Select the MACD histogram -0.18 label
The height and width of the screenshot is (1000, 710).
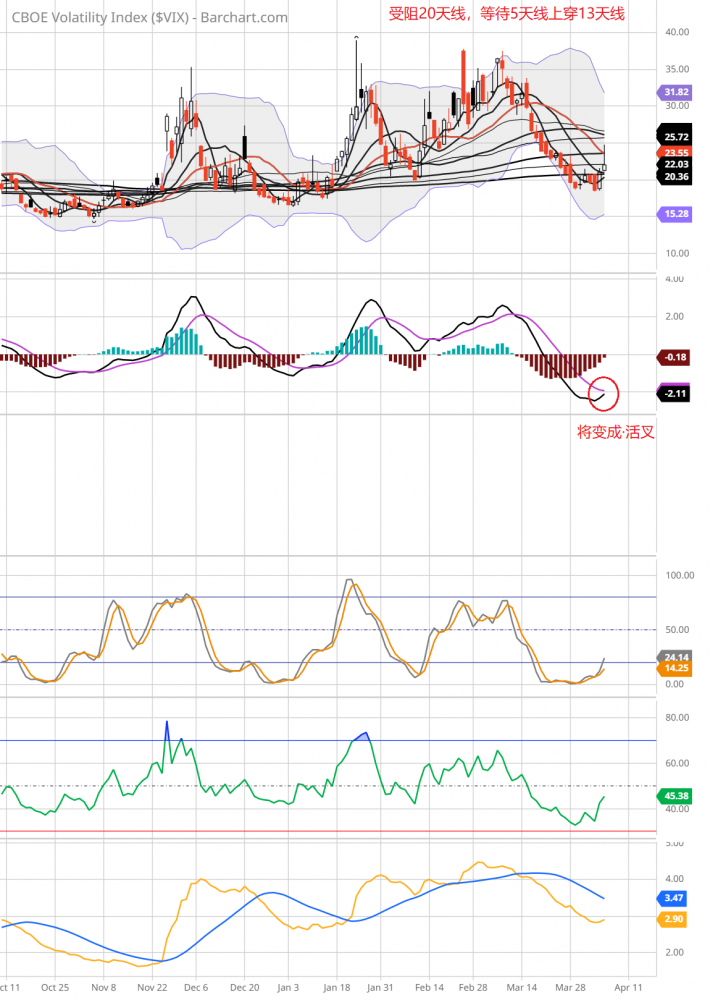(676, 356)
